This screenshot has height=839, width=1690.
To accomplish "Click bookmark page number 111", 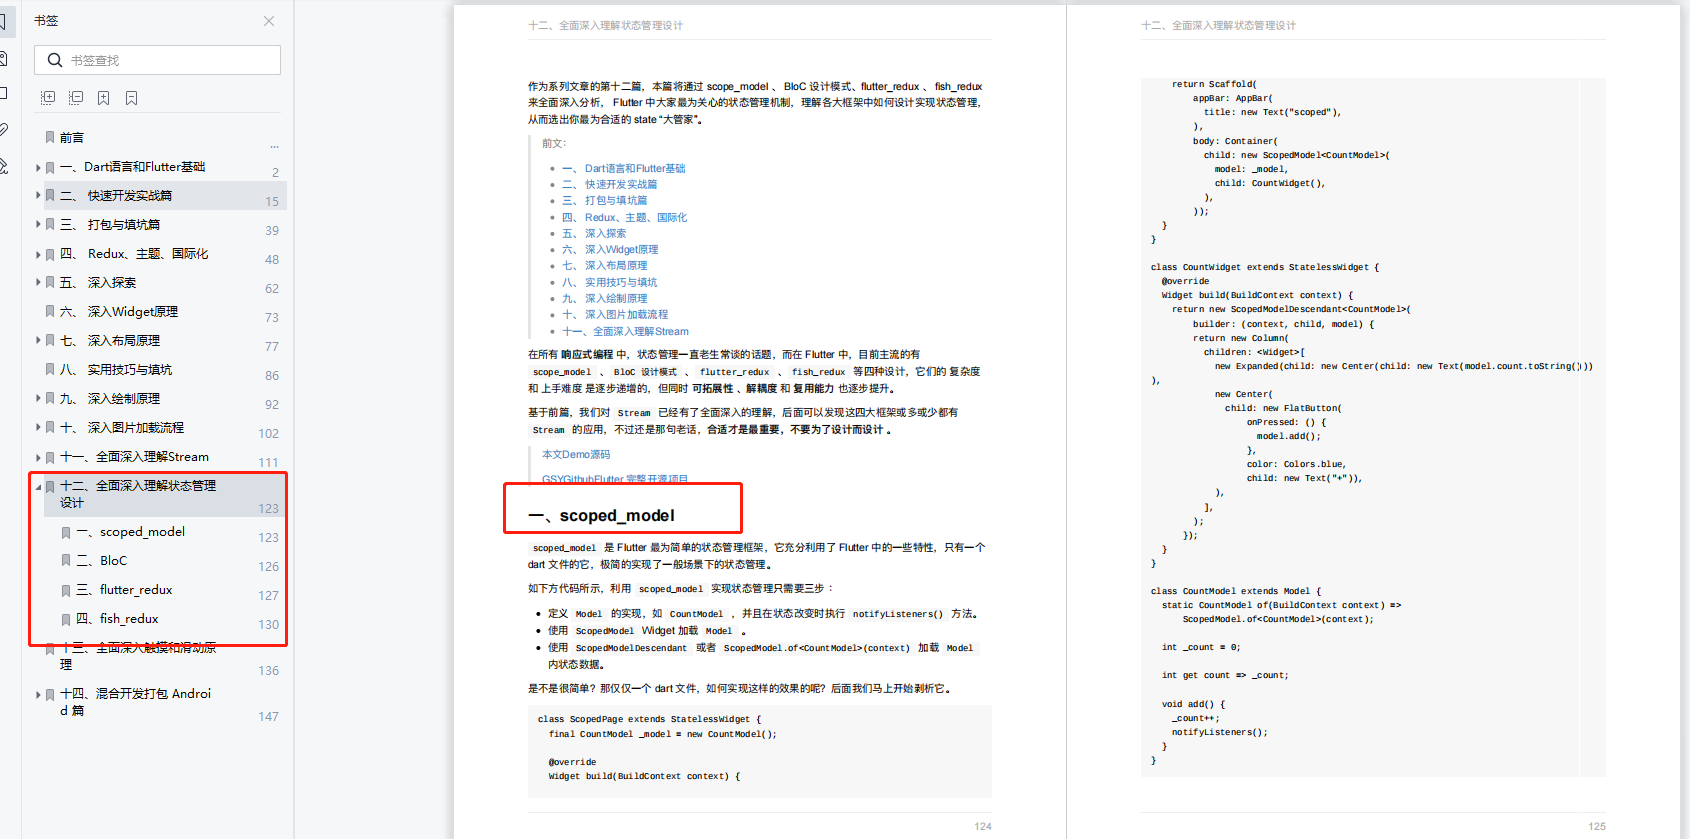I will point(268,462).
